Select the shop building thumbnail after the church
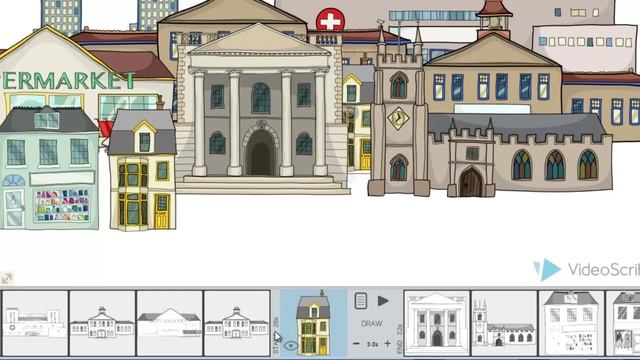Viewport: 640px width, 360px height. [x=571, y=323]
